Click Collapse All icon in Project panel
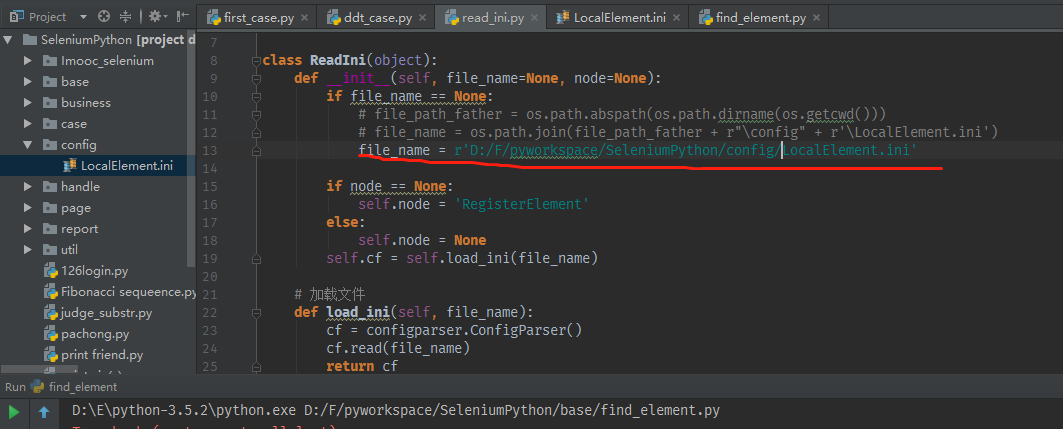The width and height of the screenshot is (1063, 429). coord(125,17)
